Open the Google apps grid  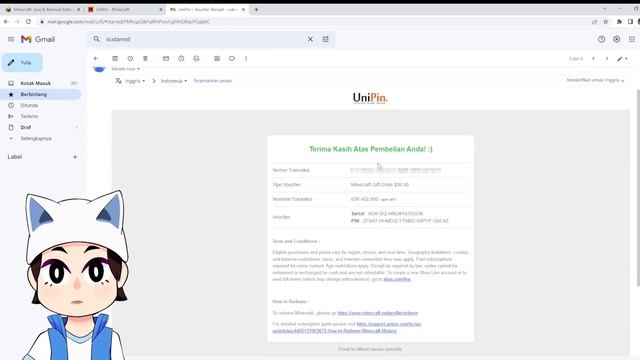click(632, 39)
